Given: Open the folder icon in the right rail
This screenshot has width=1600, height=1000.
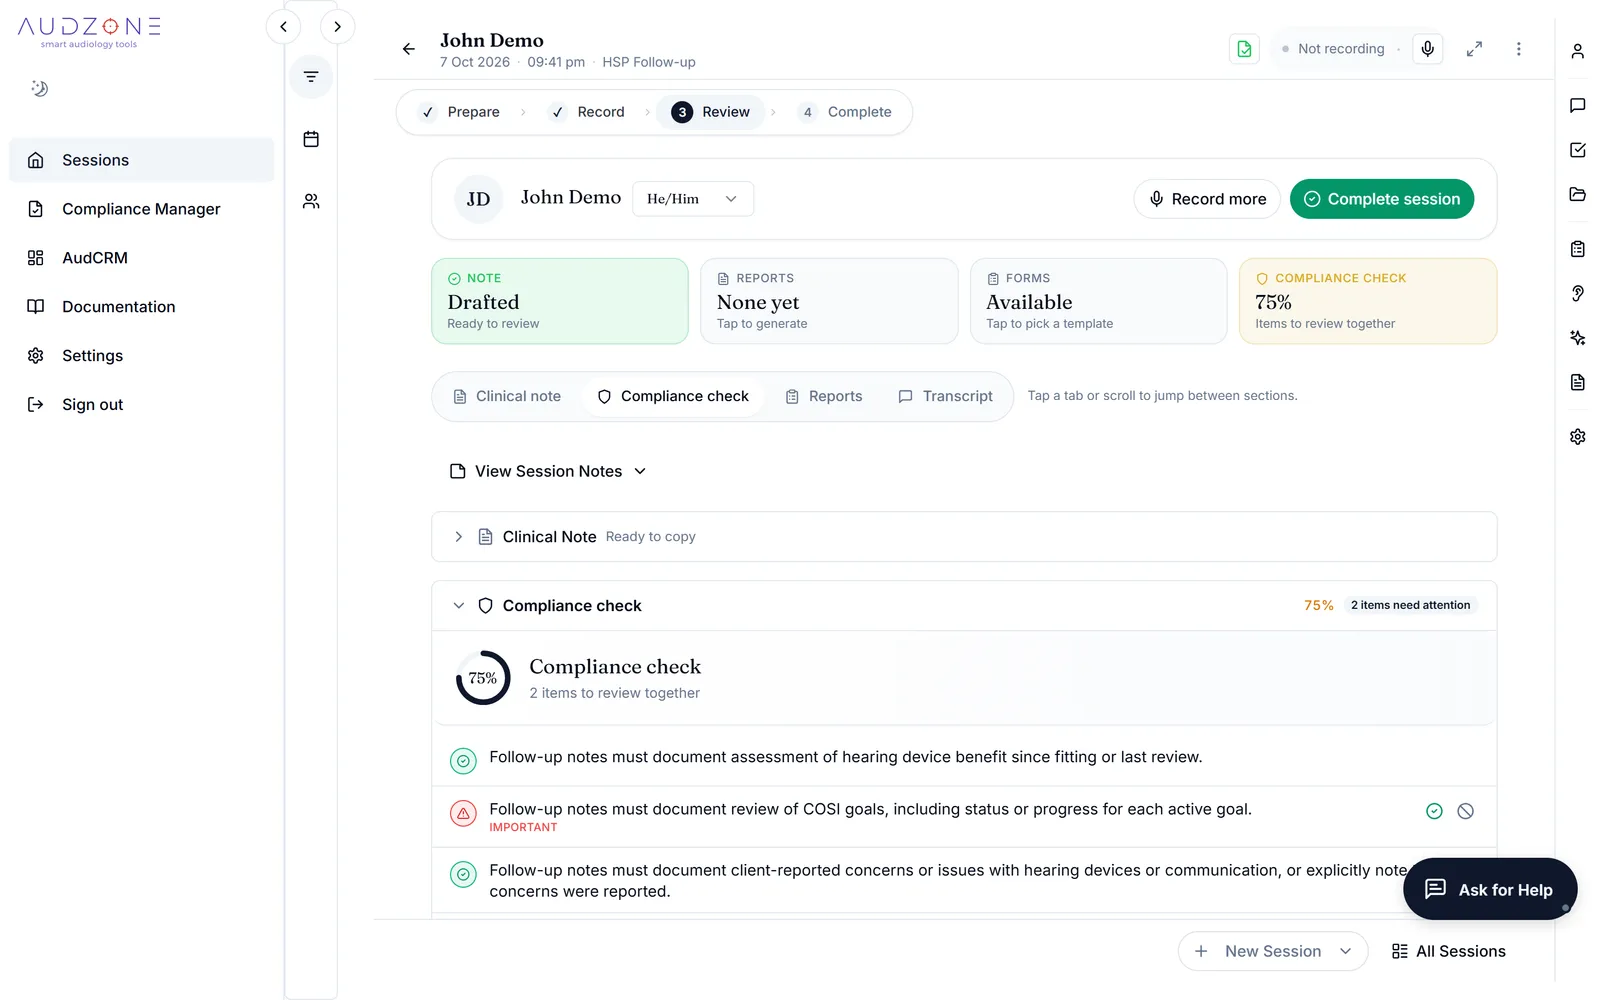Looking at the screenshot, I should pyautogui.click(x=1577, y=194).
